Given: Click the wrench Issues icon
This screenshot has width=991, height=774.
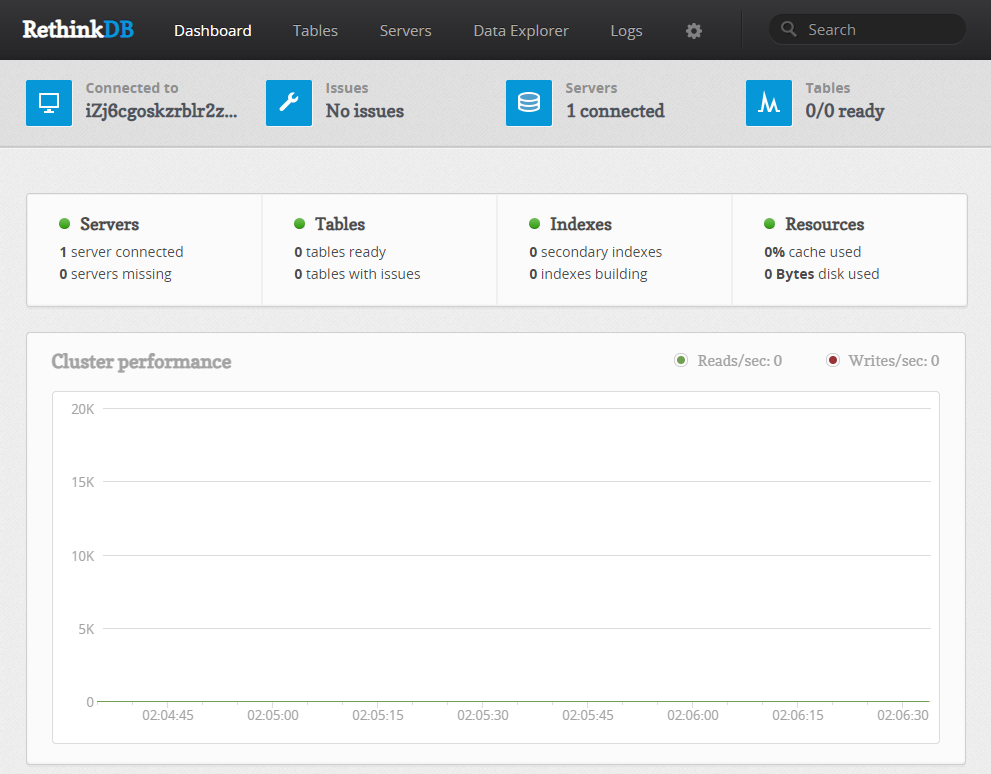Looking at the screenshot, I should (x=289, y=103).
